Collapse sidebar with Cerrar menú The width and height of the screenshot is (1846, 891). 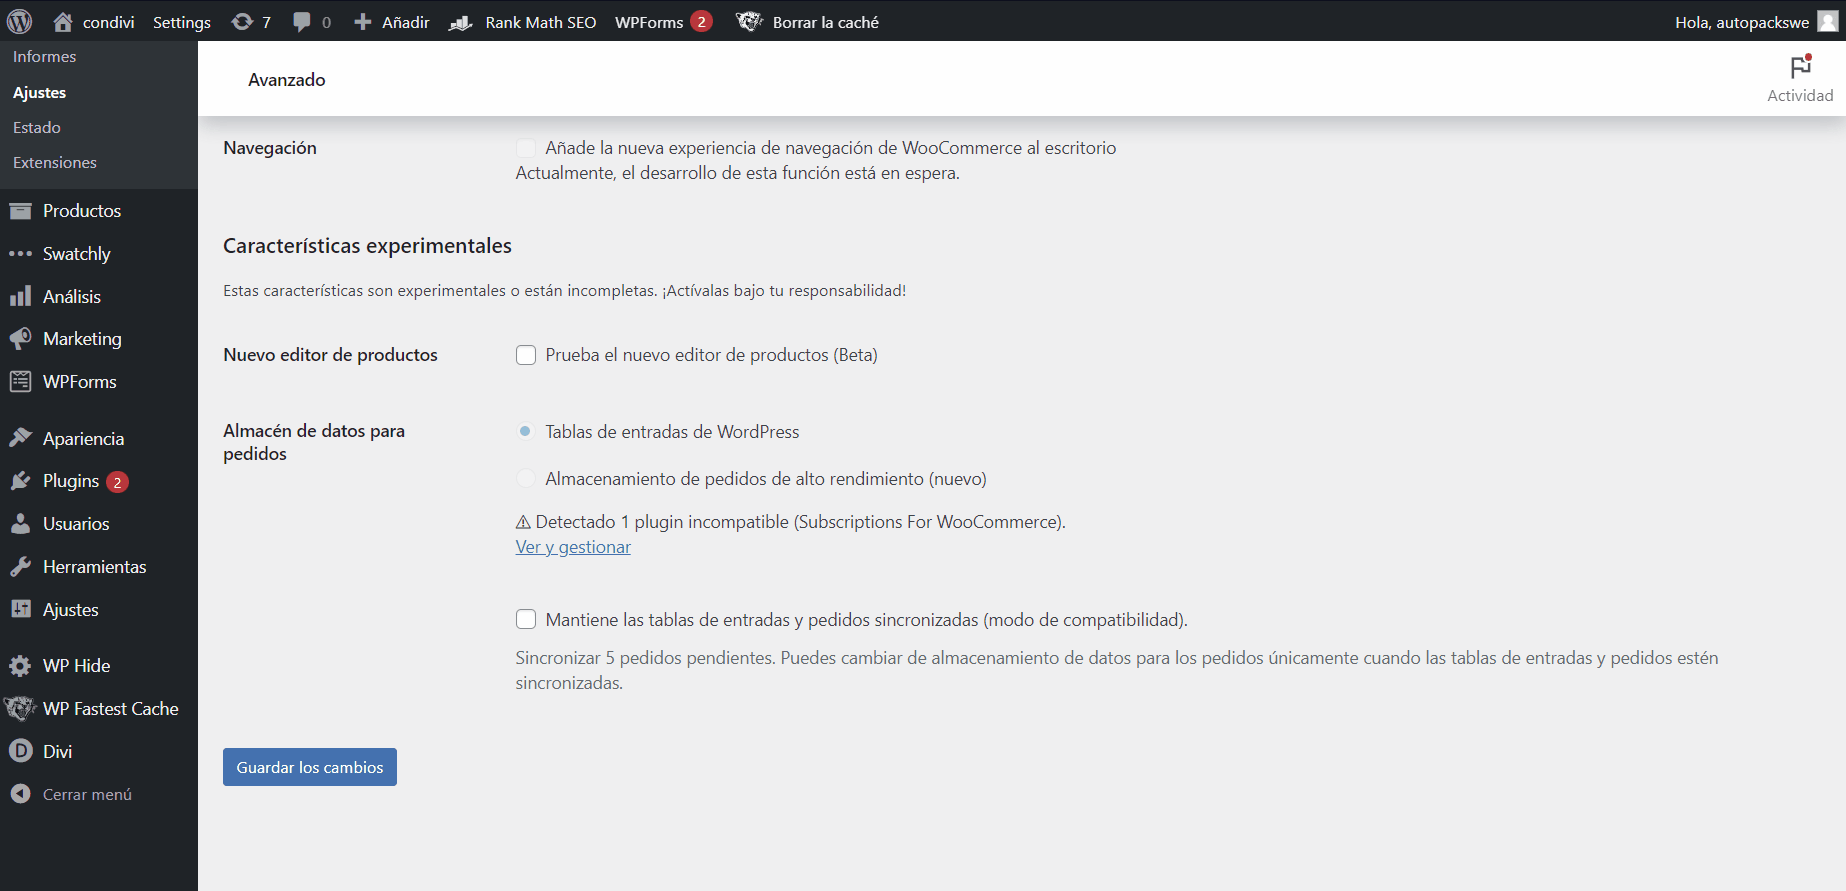(x=86, y=794)
